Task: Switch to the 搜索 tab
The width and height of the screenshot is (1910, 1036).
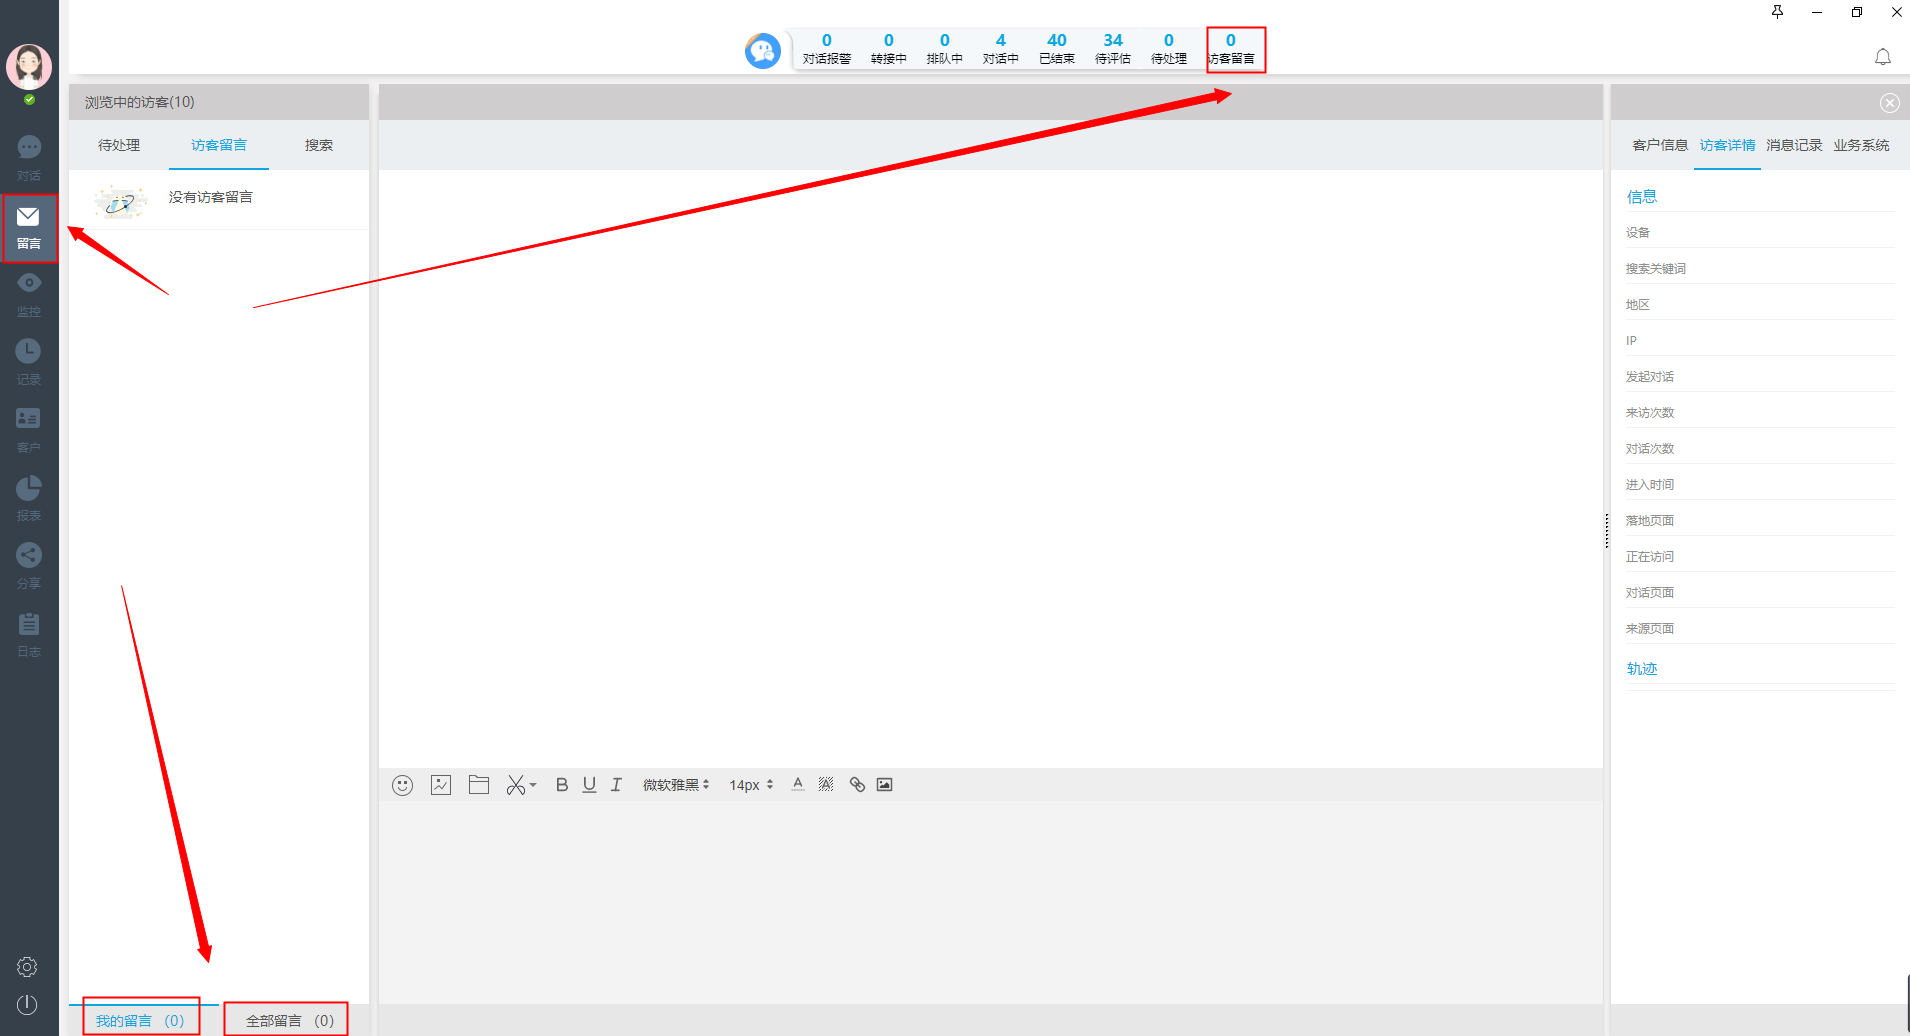Action: (319, 145)
